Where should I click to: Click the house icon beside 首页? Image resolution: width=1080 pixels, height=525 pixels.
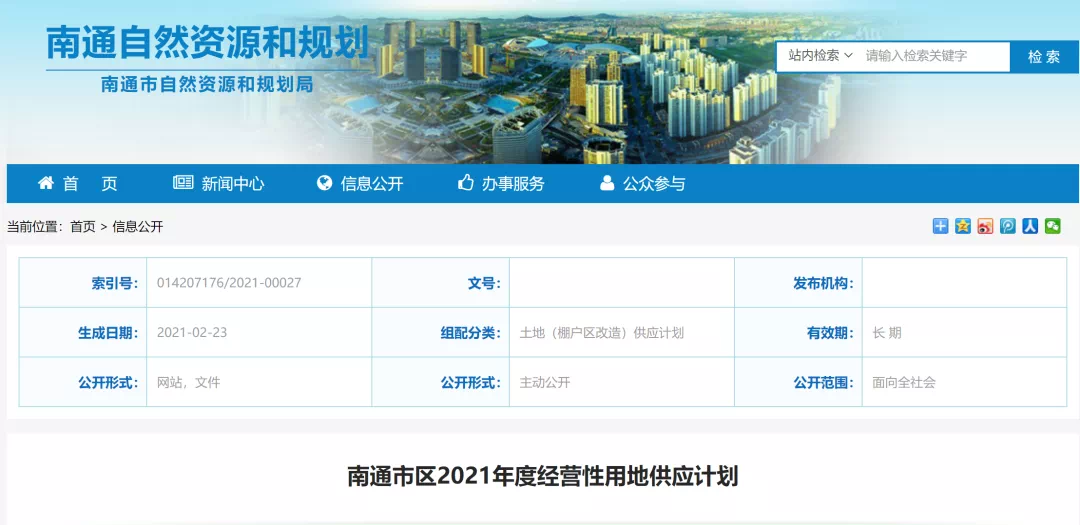click(46, 183)
